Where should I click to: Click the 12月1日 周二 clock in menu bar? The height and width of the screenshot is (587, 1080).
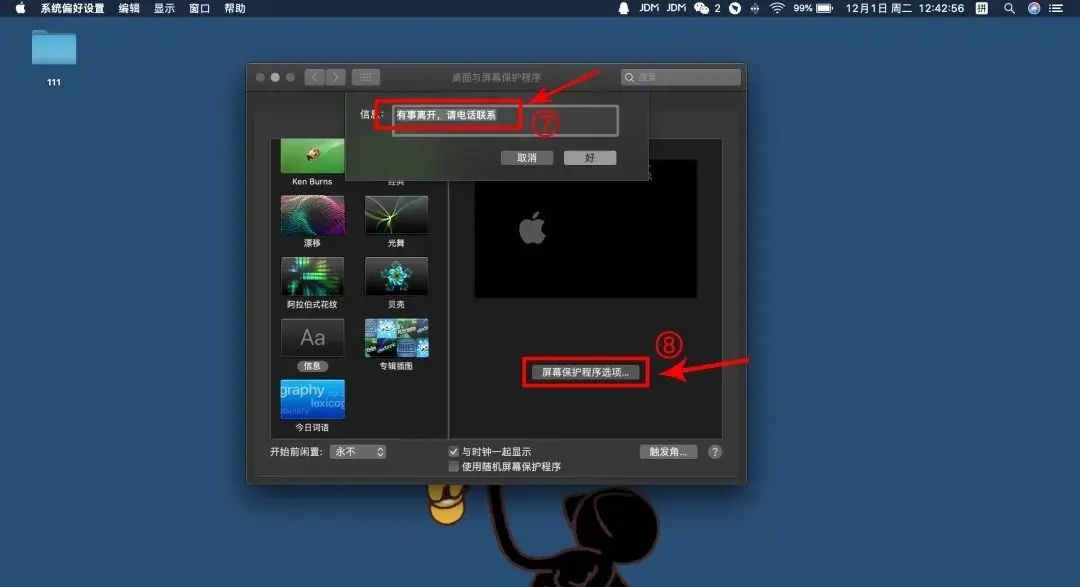[904, 8]
